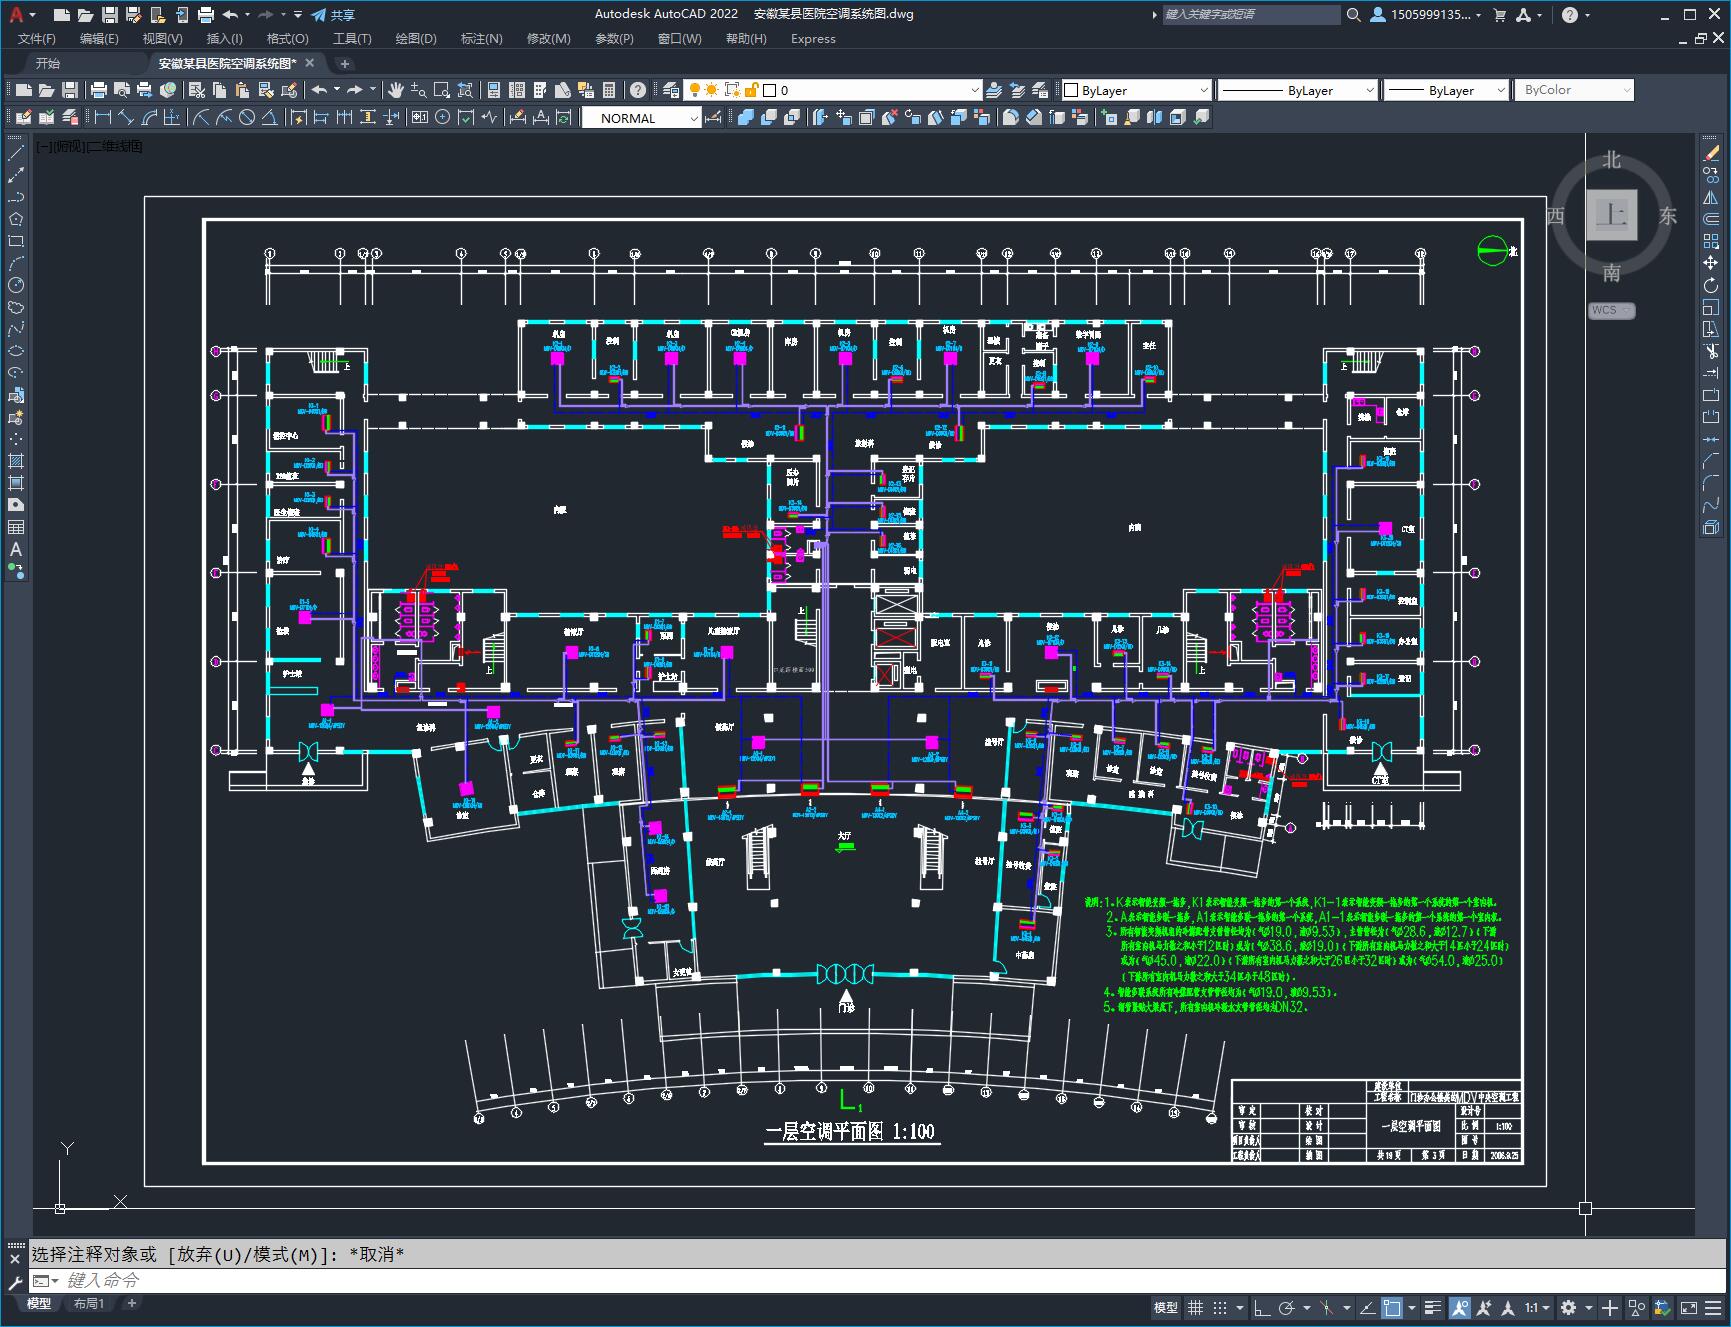Select the Diameter dimension tool
This screenshot has width=1731, height=1327.
point(247,118)
